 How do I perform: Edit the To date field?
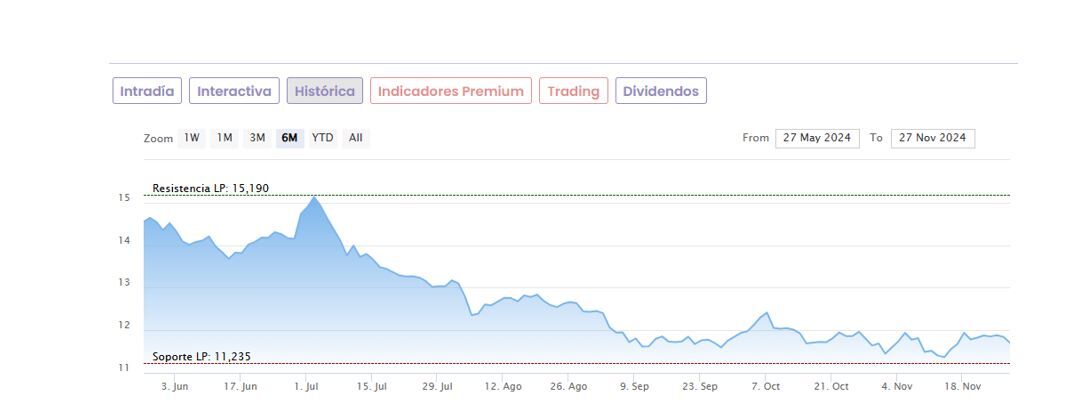coord(932,138)
